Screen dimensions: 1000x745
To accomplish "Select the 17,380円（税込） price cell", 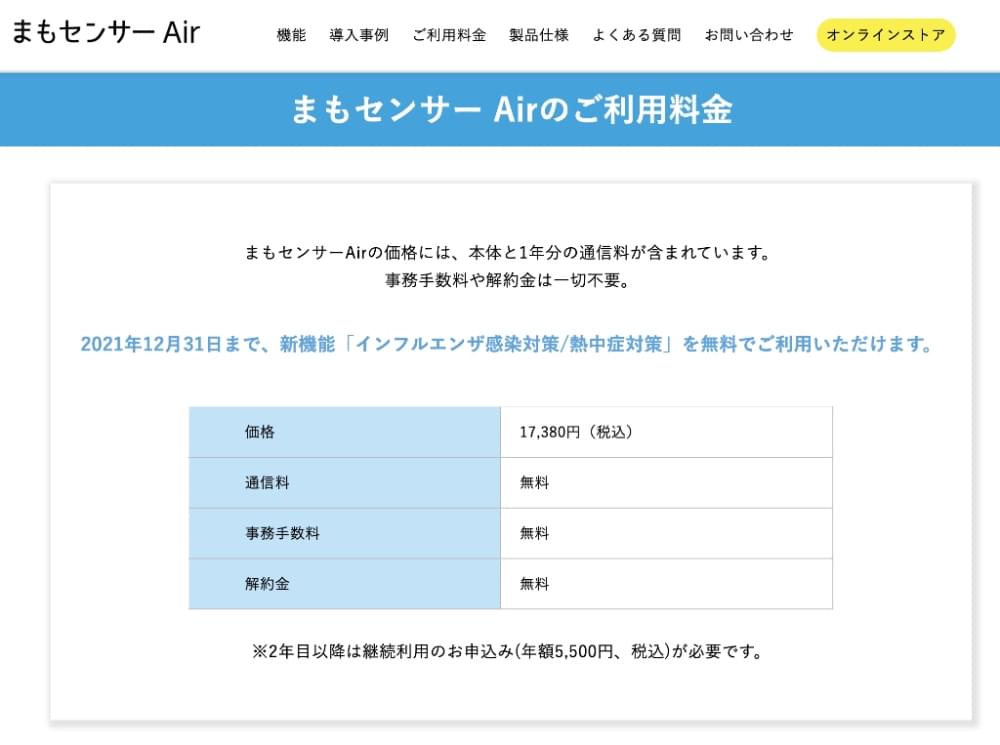I will point(576,432).
